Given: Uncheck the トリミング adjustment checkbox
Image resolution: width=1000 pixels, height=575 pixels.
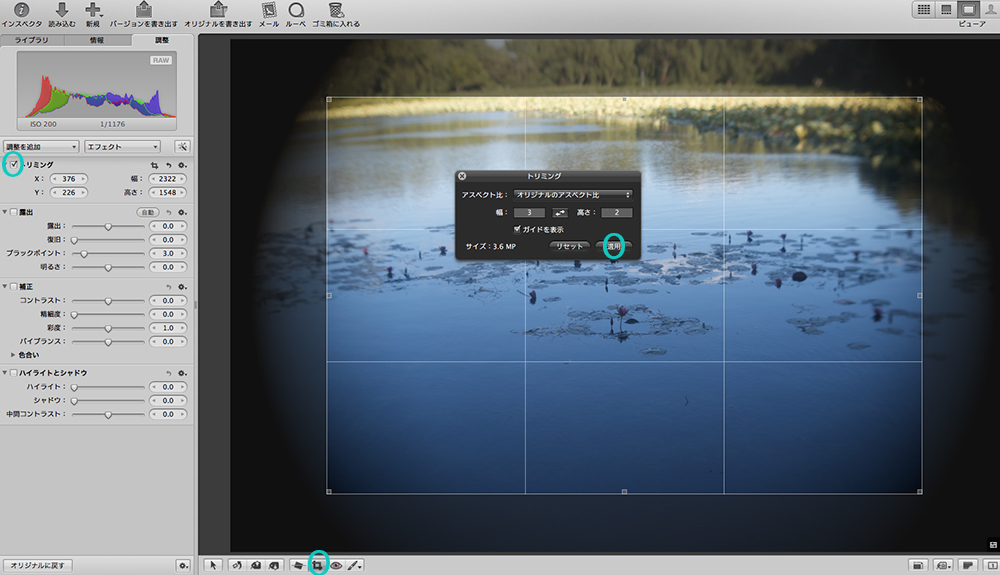Looking at the screenshot, I should click(13, 164).
